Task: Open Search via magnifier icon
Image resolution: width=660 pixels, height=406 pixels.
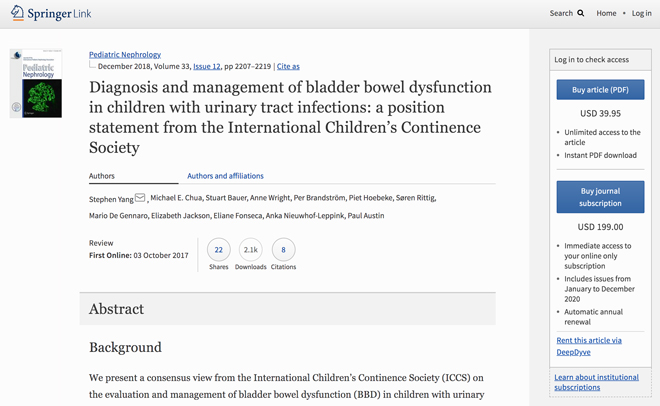Action: coord(581,13)
